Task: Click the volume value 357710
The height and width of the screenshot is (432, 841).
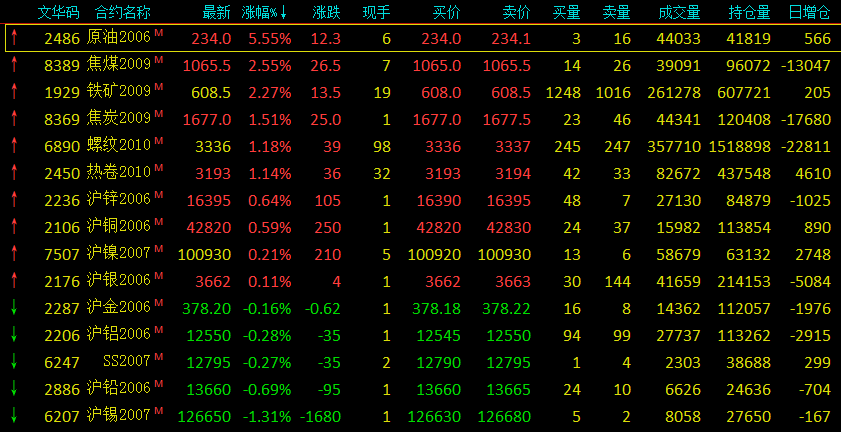Action: (674, 146)
